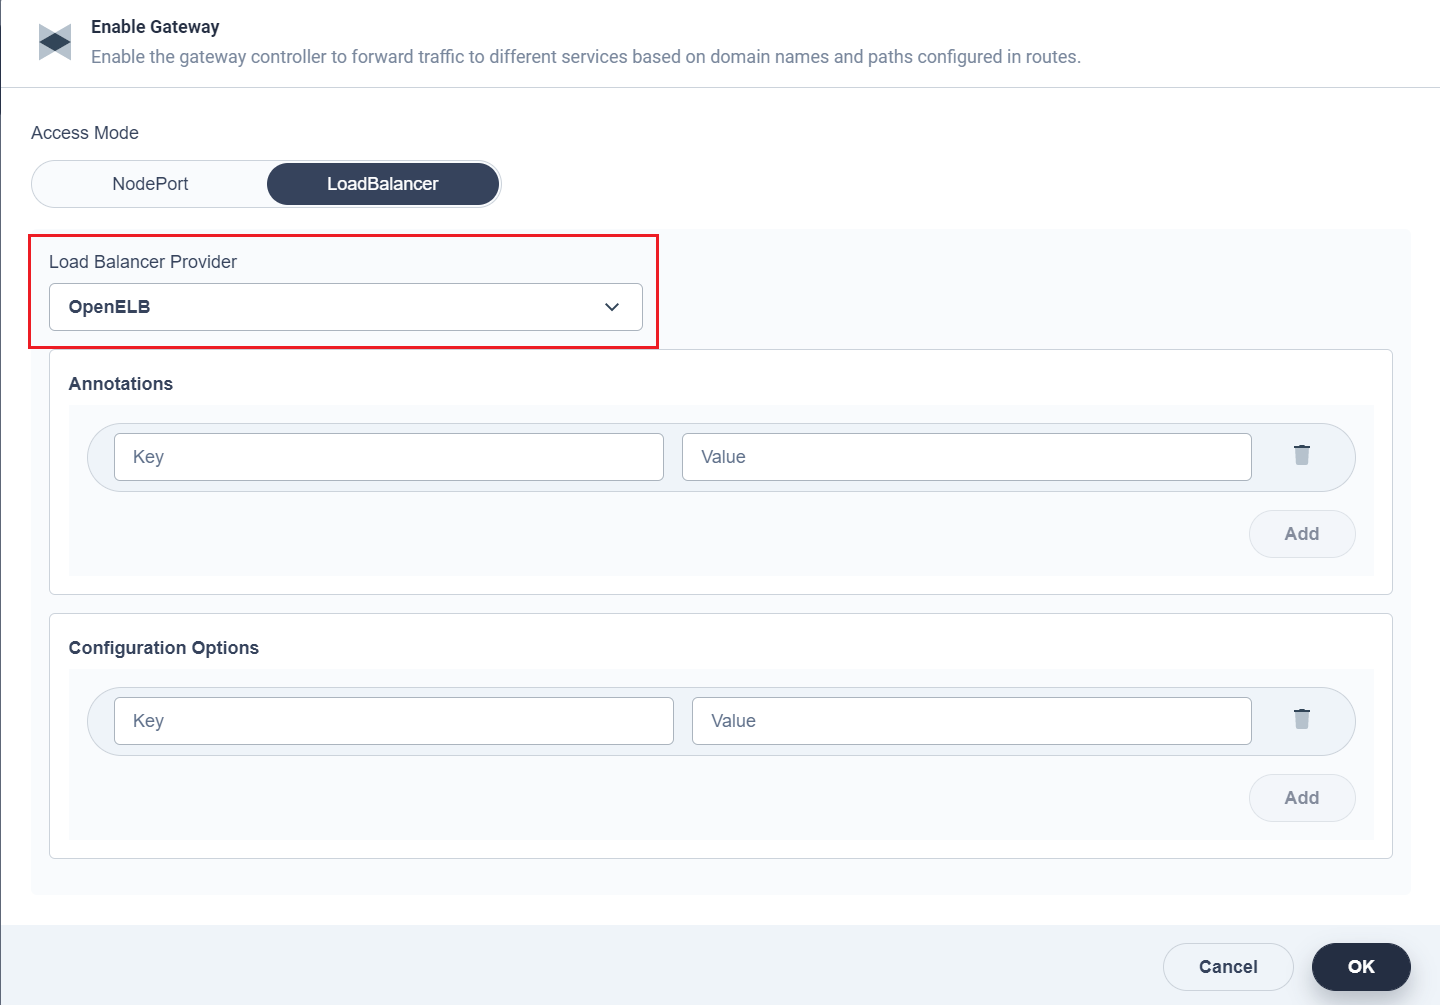Cancel the gateway configuration
The width and height of the screenshot is (1440, 1005).
[x=1228, y=966]
